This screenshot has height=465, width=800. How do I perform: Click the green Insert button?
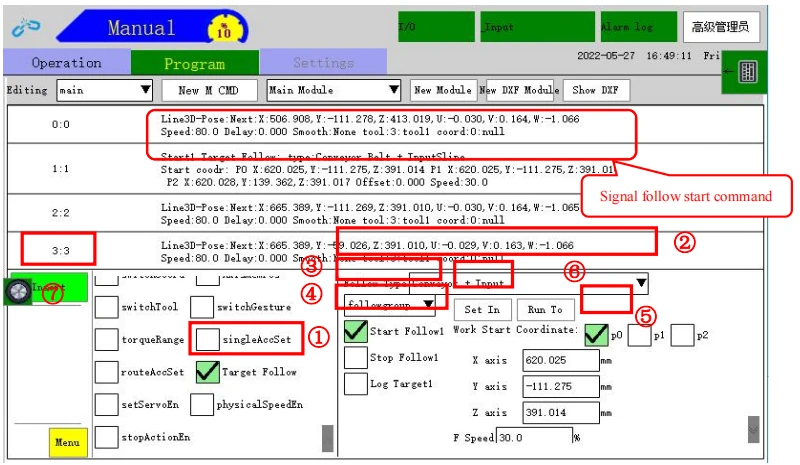pos(58,287)
